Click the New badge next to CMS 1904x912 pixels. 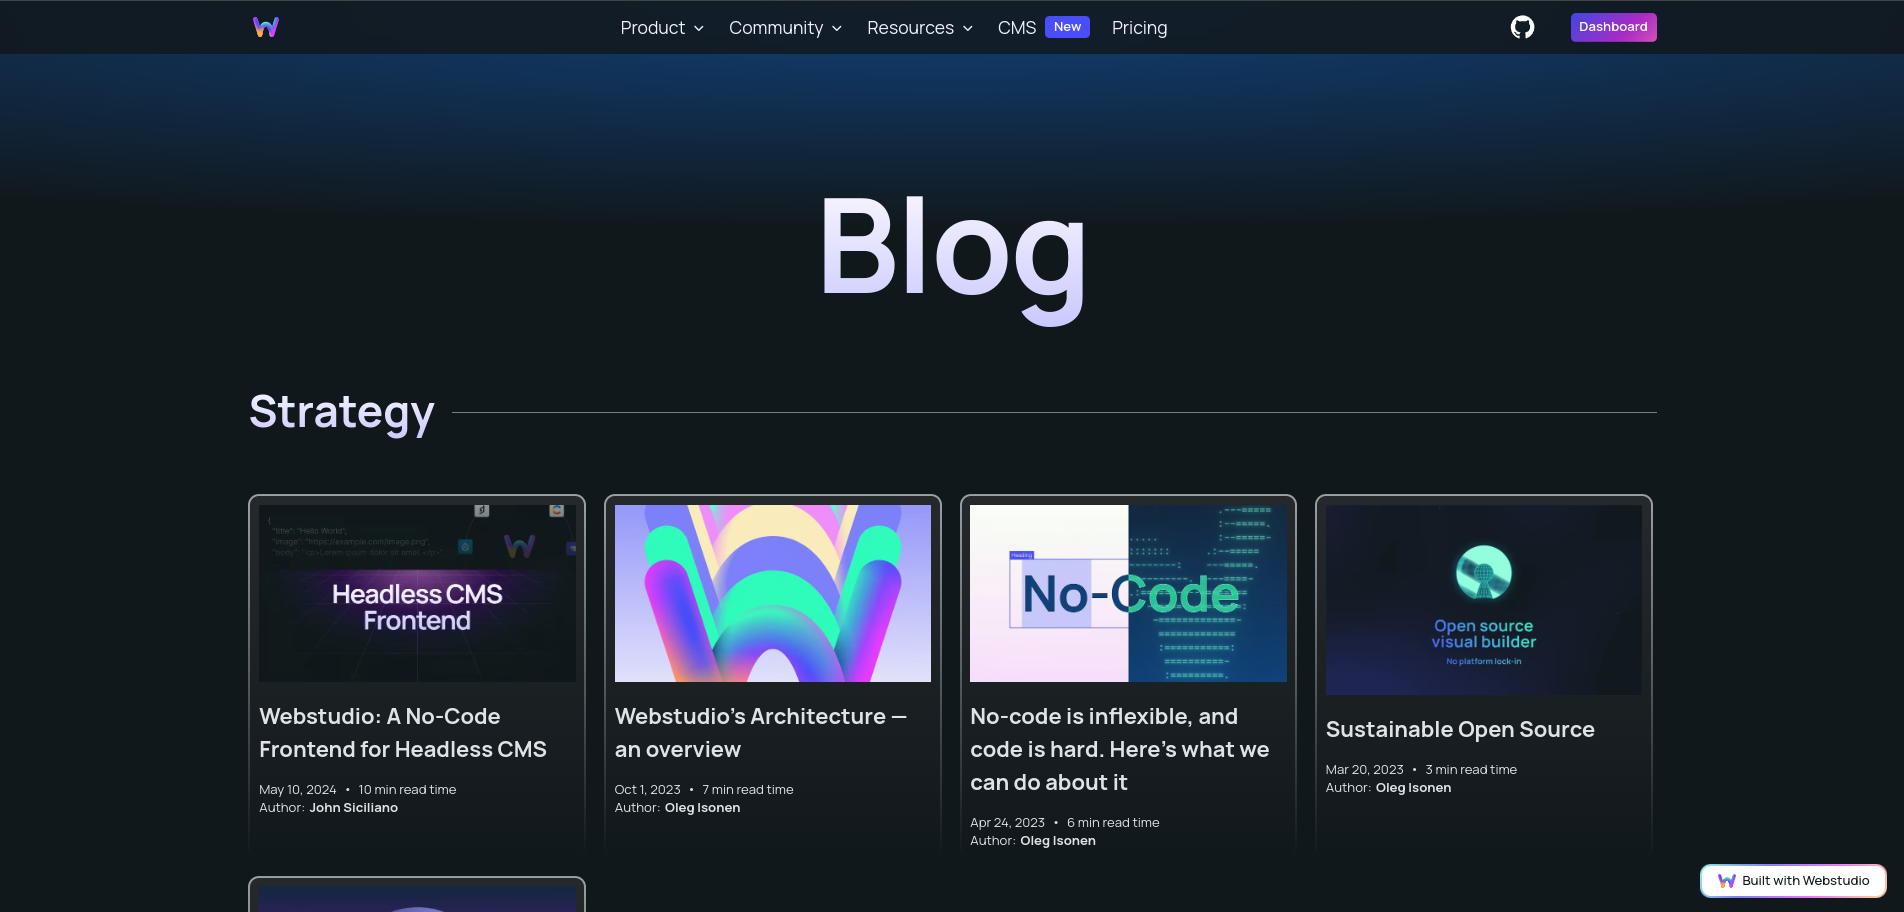(1067, 27)
